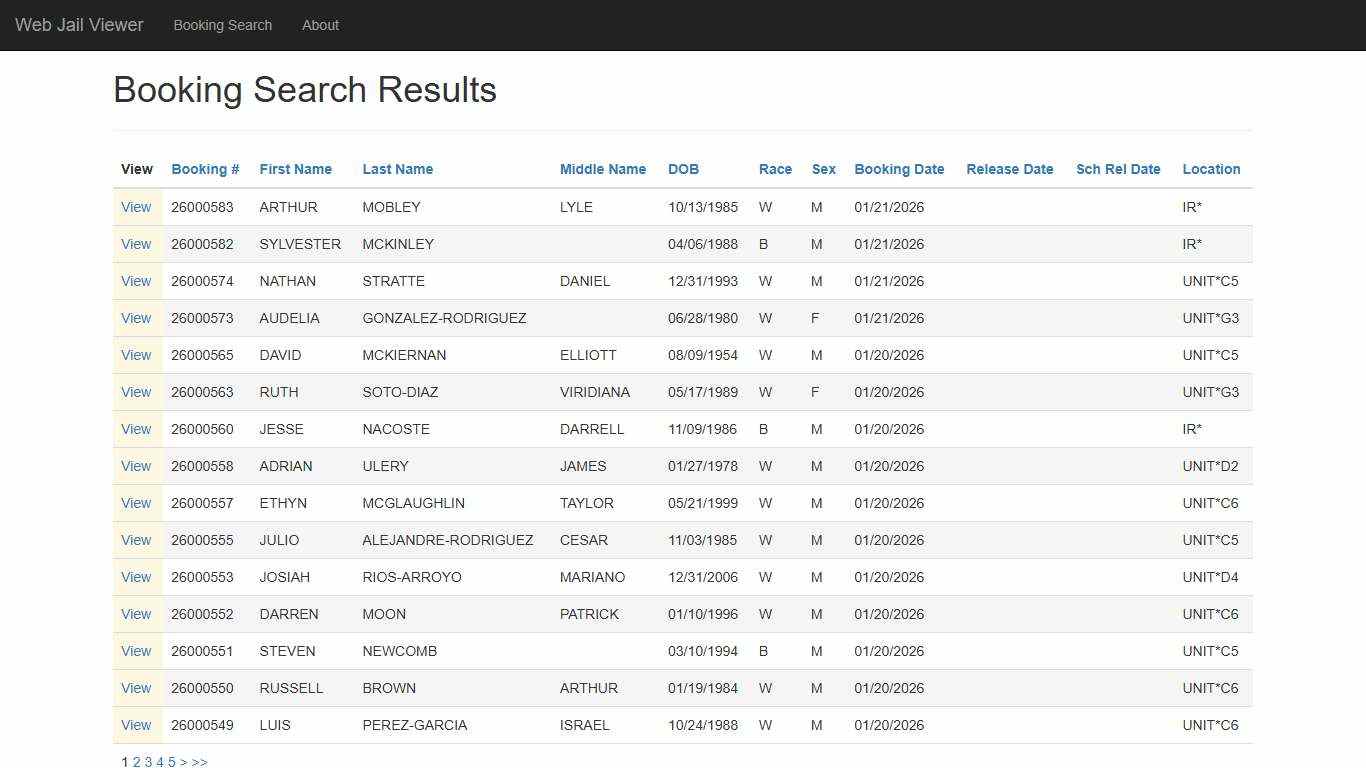
Task: Sort the table by Last Name
Action: (397, 169)
